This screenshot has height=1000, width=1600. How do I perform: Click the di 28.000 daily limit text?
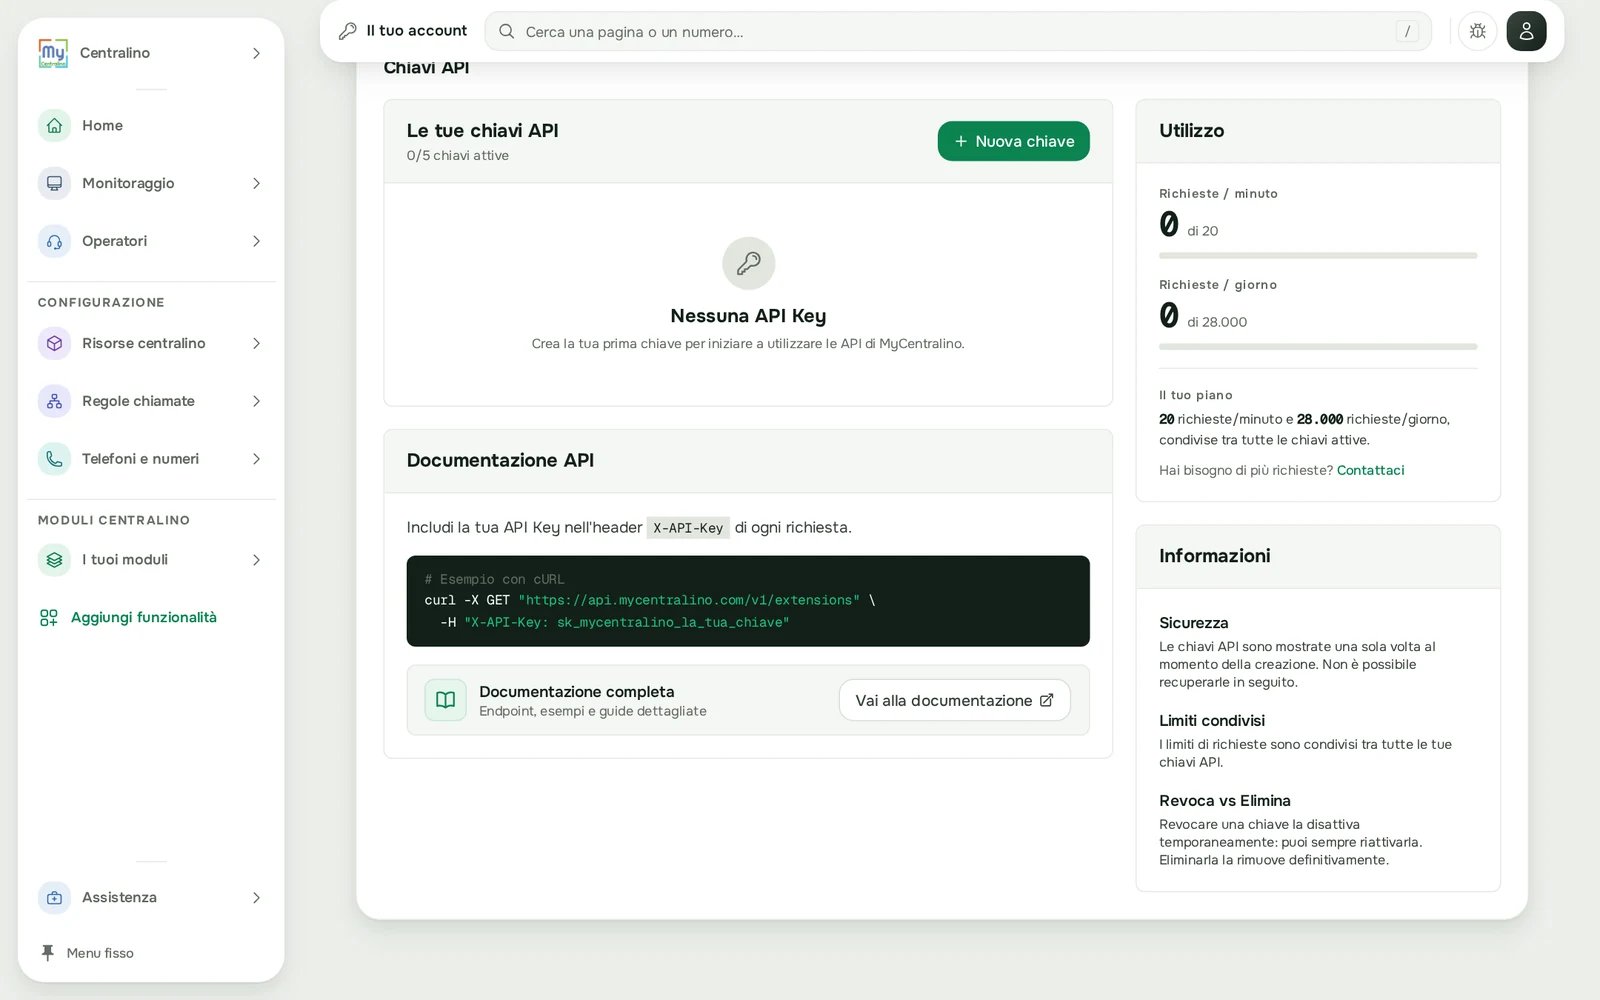coord(1217,322)
